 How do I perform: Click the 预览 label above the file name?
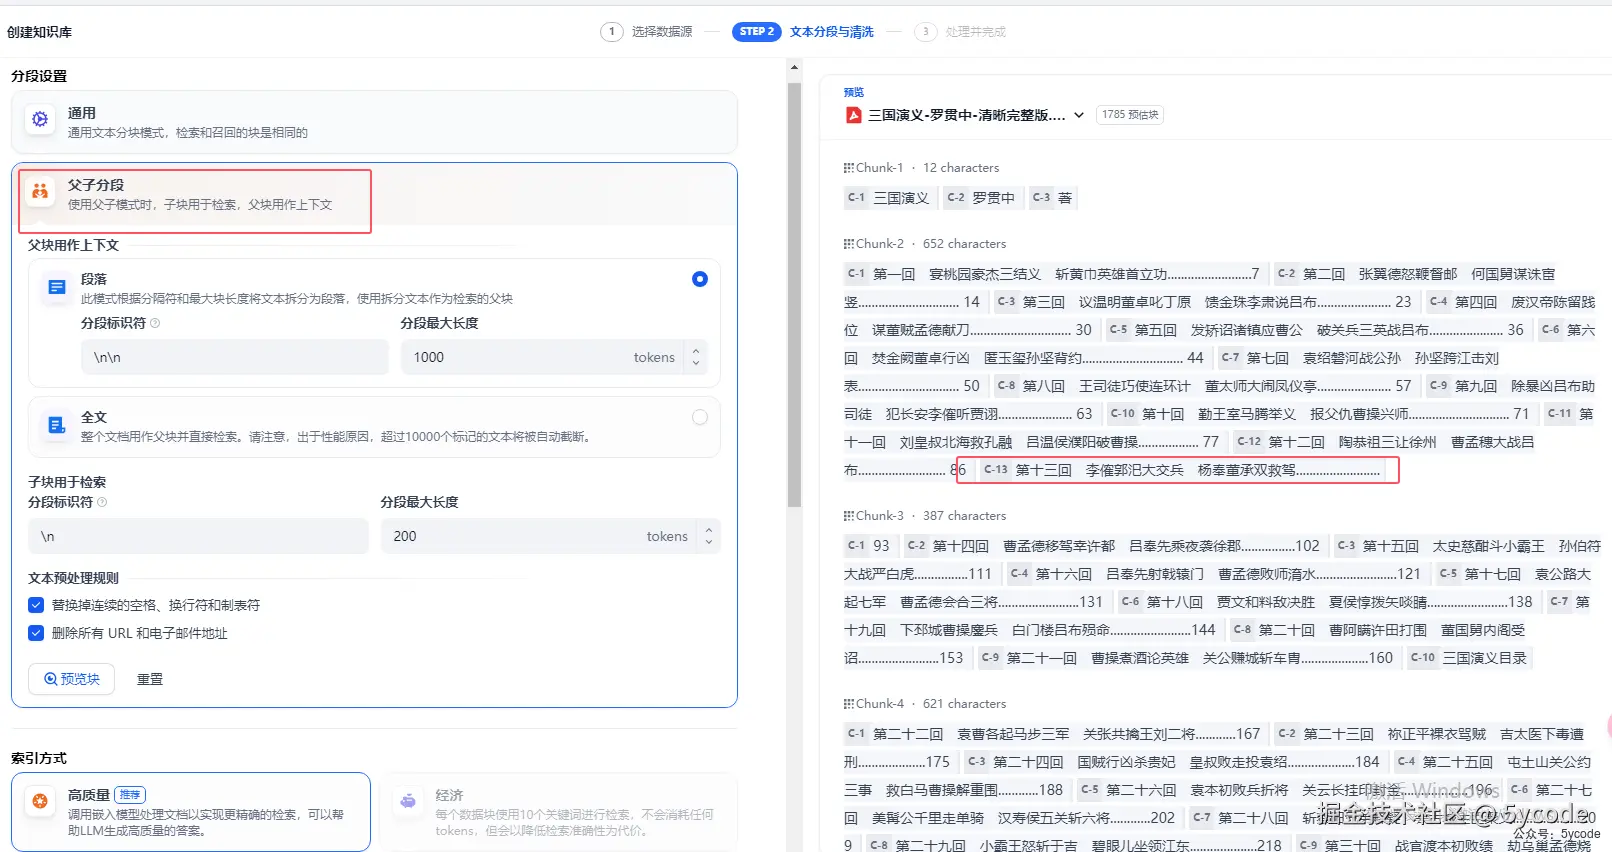[853, 92]
